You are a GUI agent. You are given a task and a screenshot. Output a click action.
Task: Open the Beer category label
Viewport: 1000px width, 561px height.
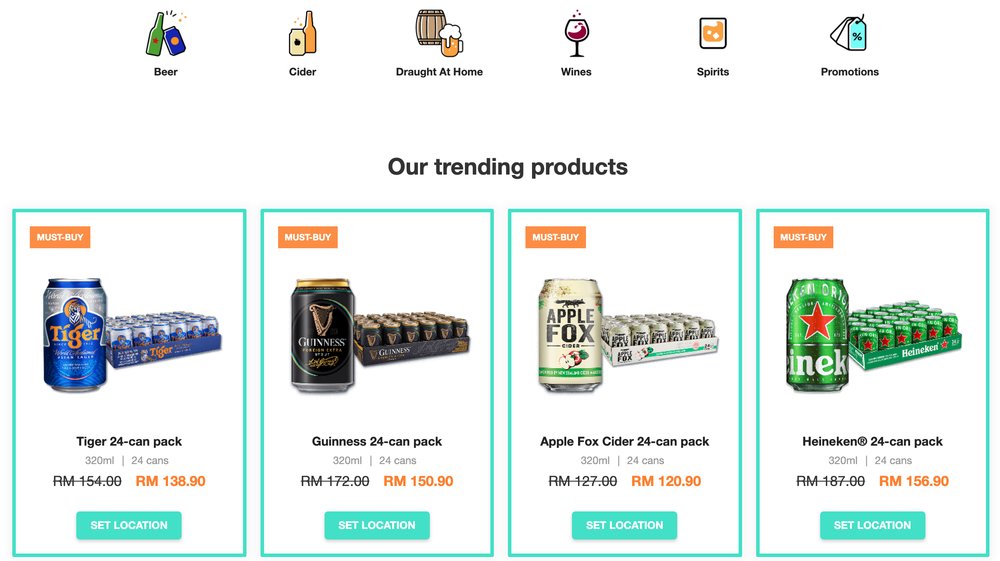[166, 72]
